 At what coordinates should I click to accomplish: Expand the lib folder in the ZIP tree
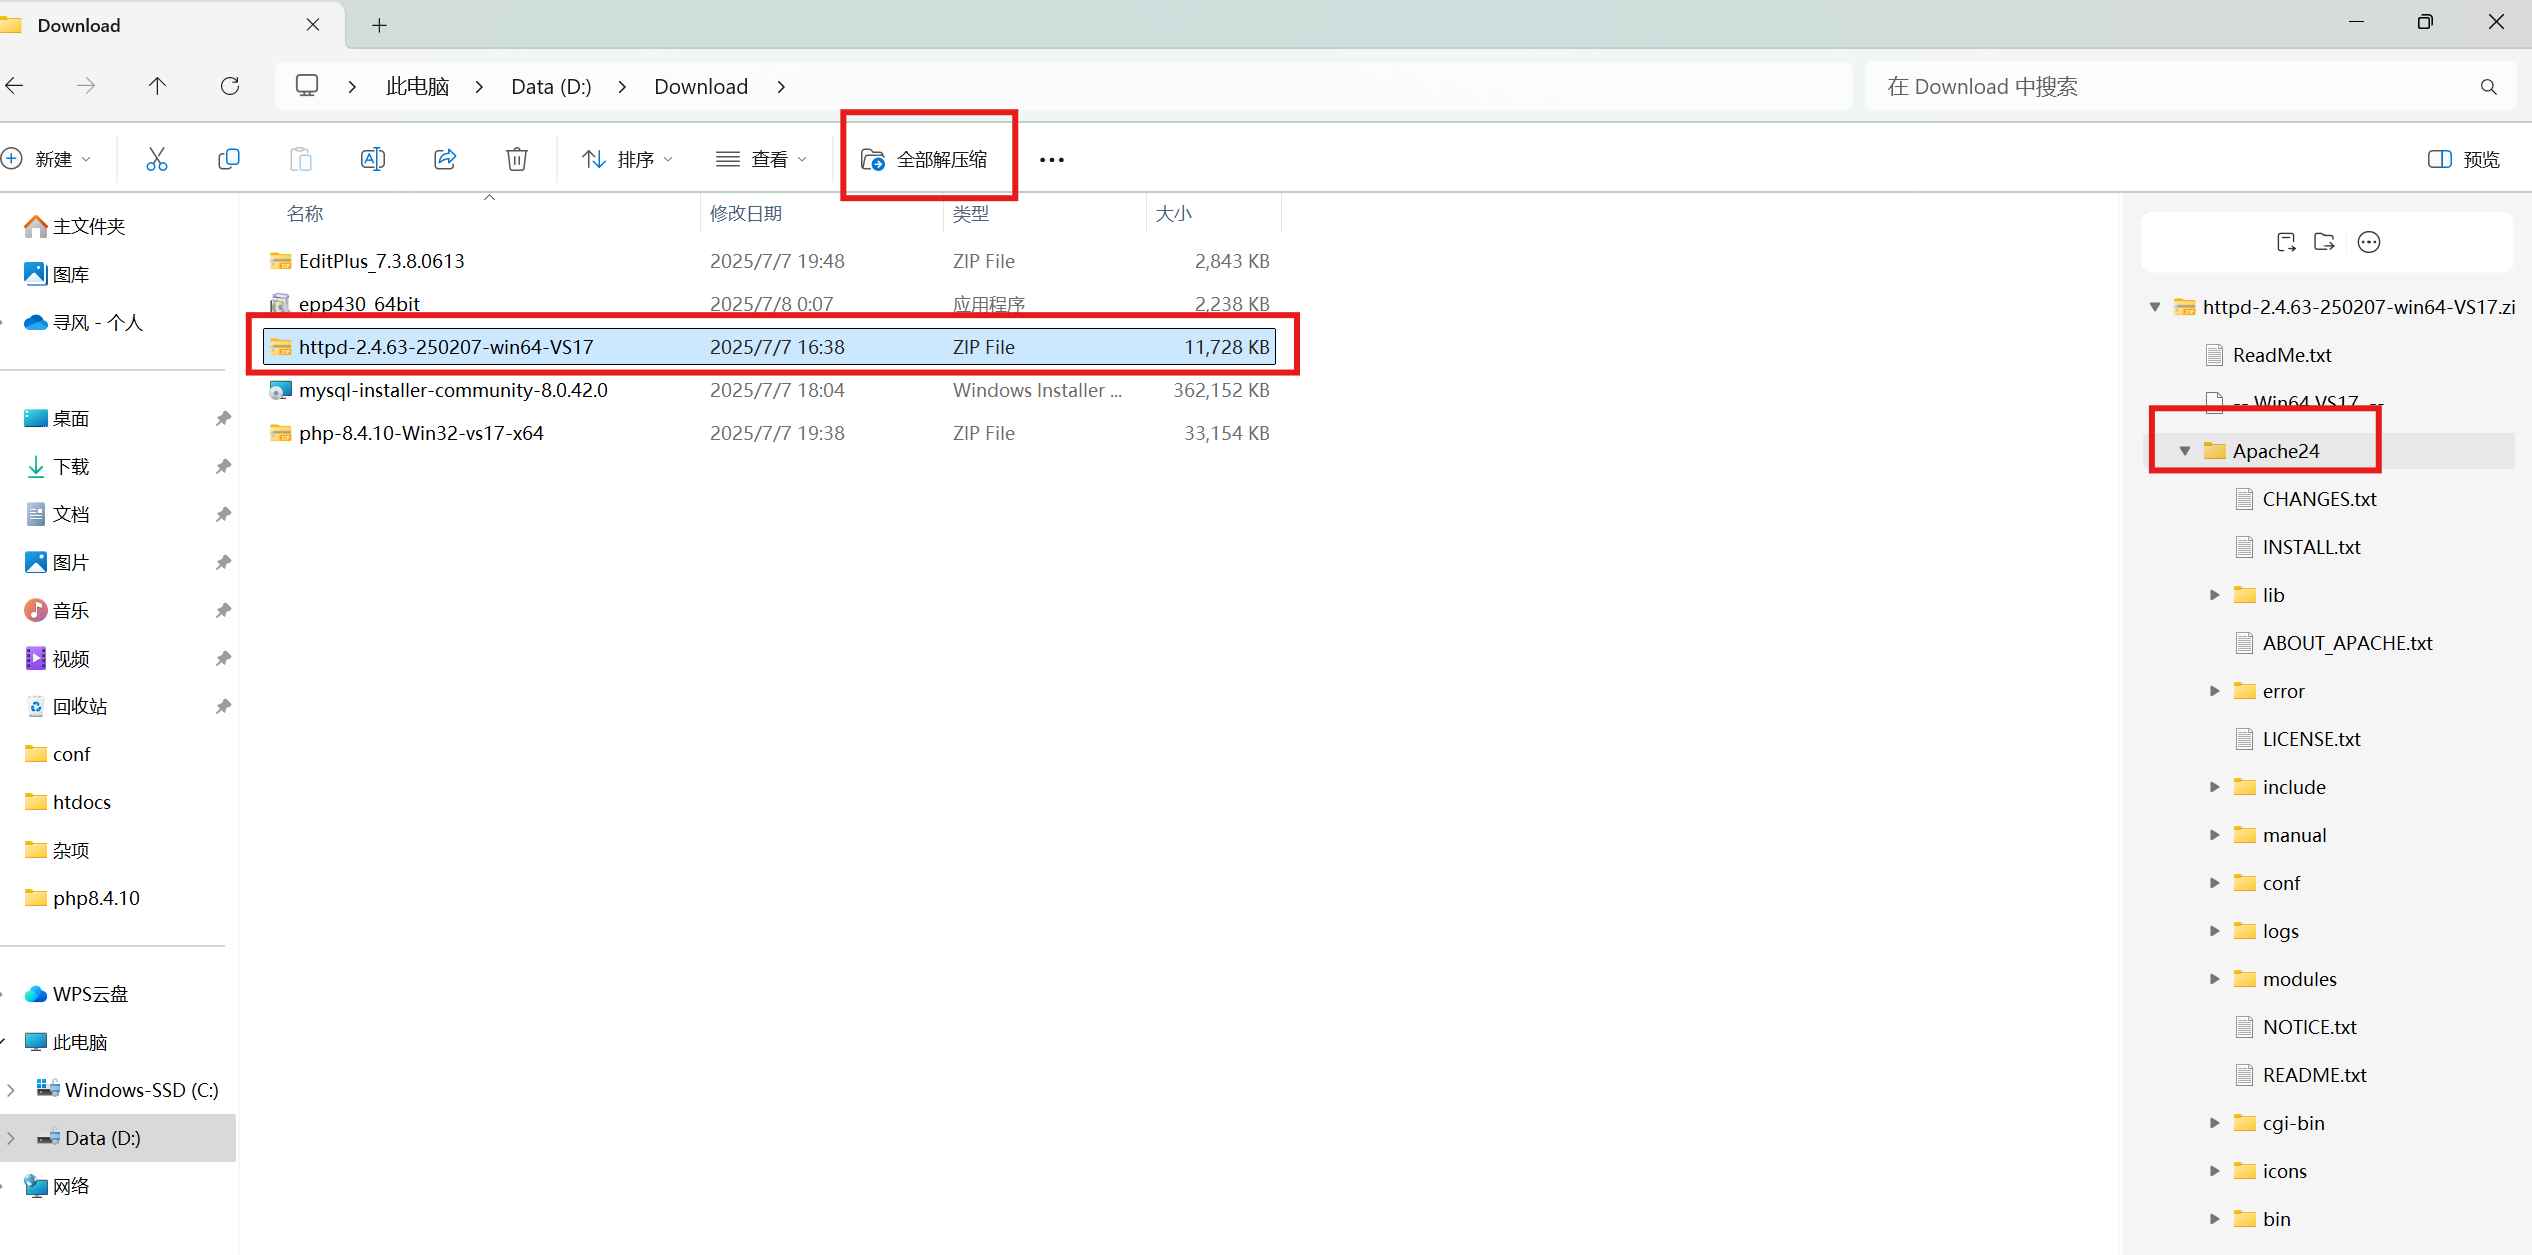click(2213, 594)
